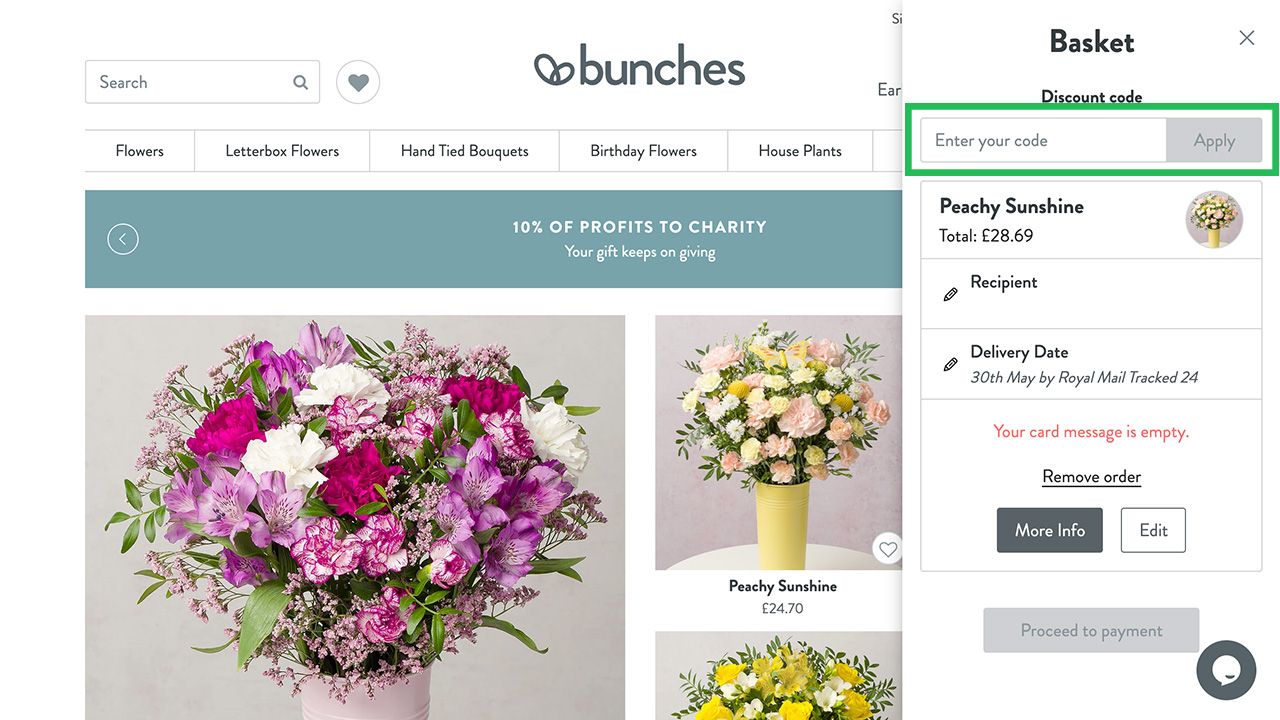Image resolution: width=1280 pixels, height=720 pixels.
Task: Focus the discount code input field
Action: coord(1043,141)
